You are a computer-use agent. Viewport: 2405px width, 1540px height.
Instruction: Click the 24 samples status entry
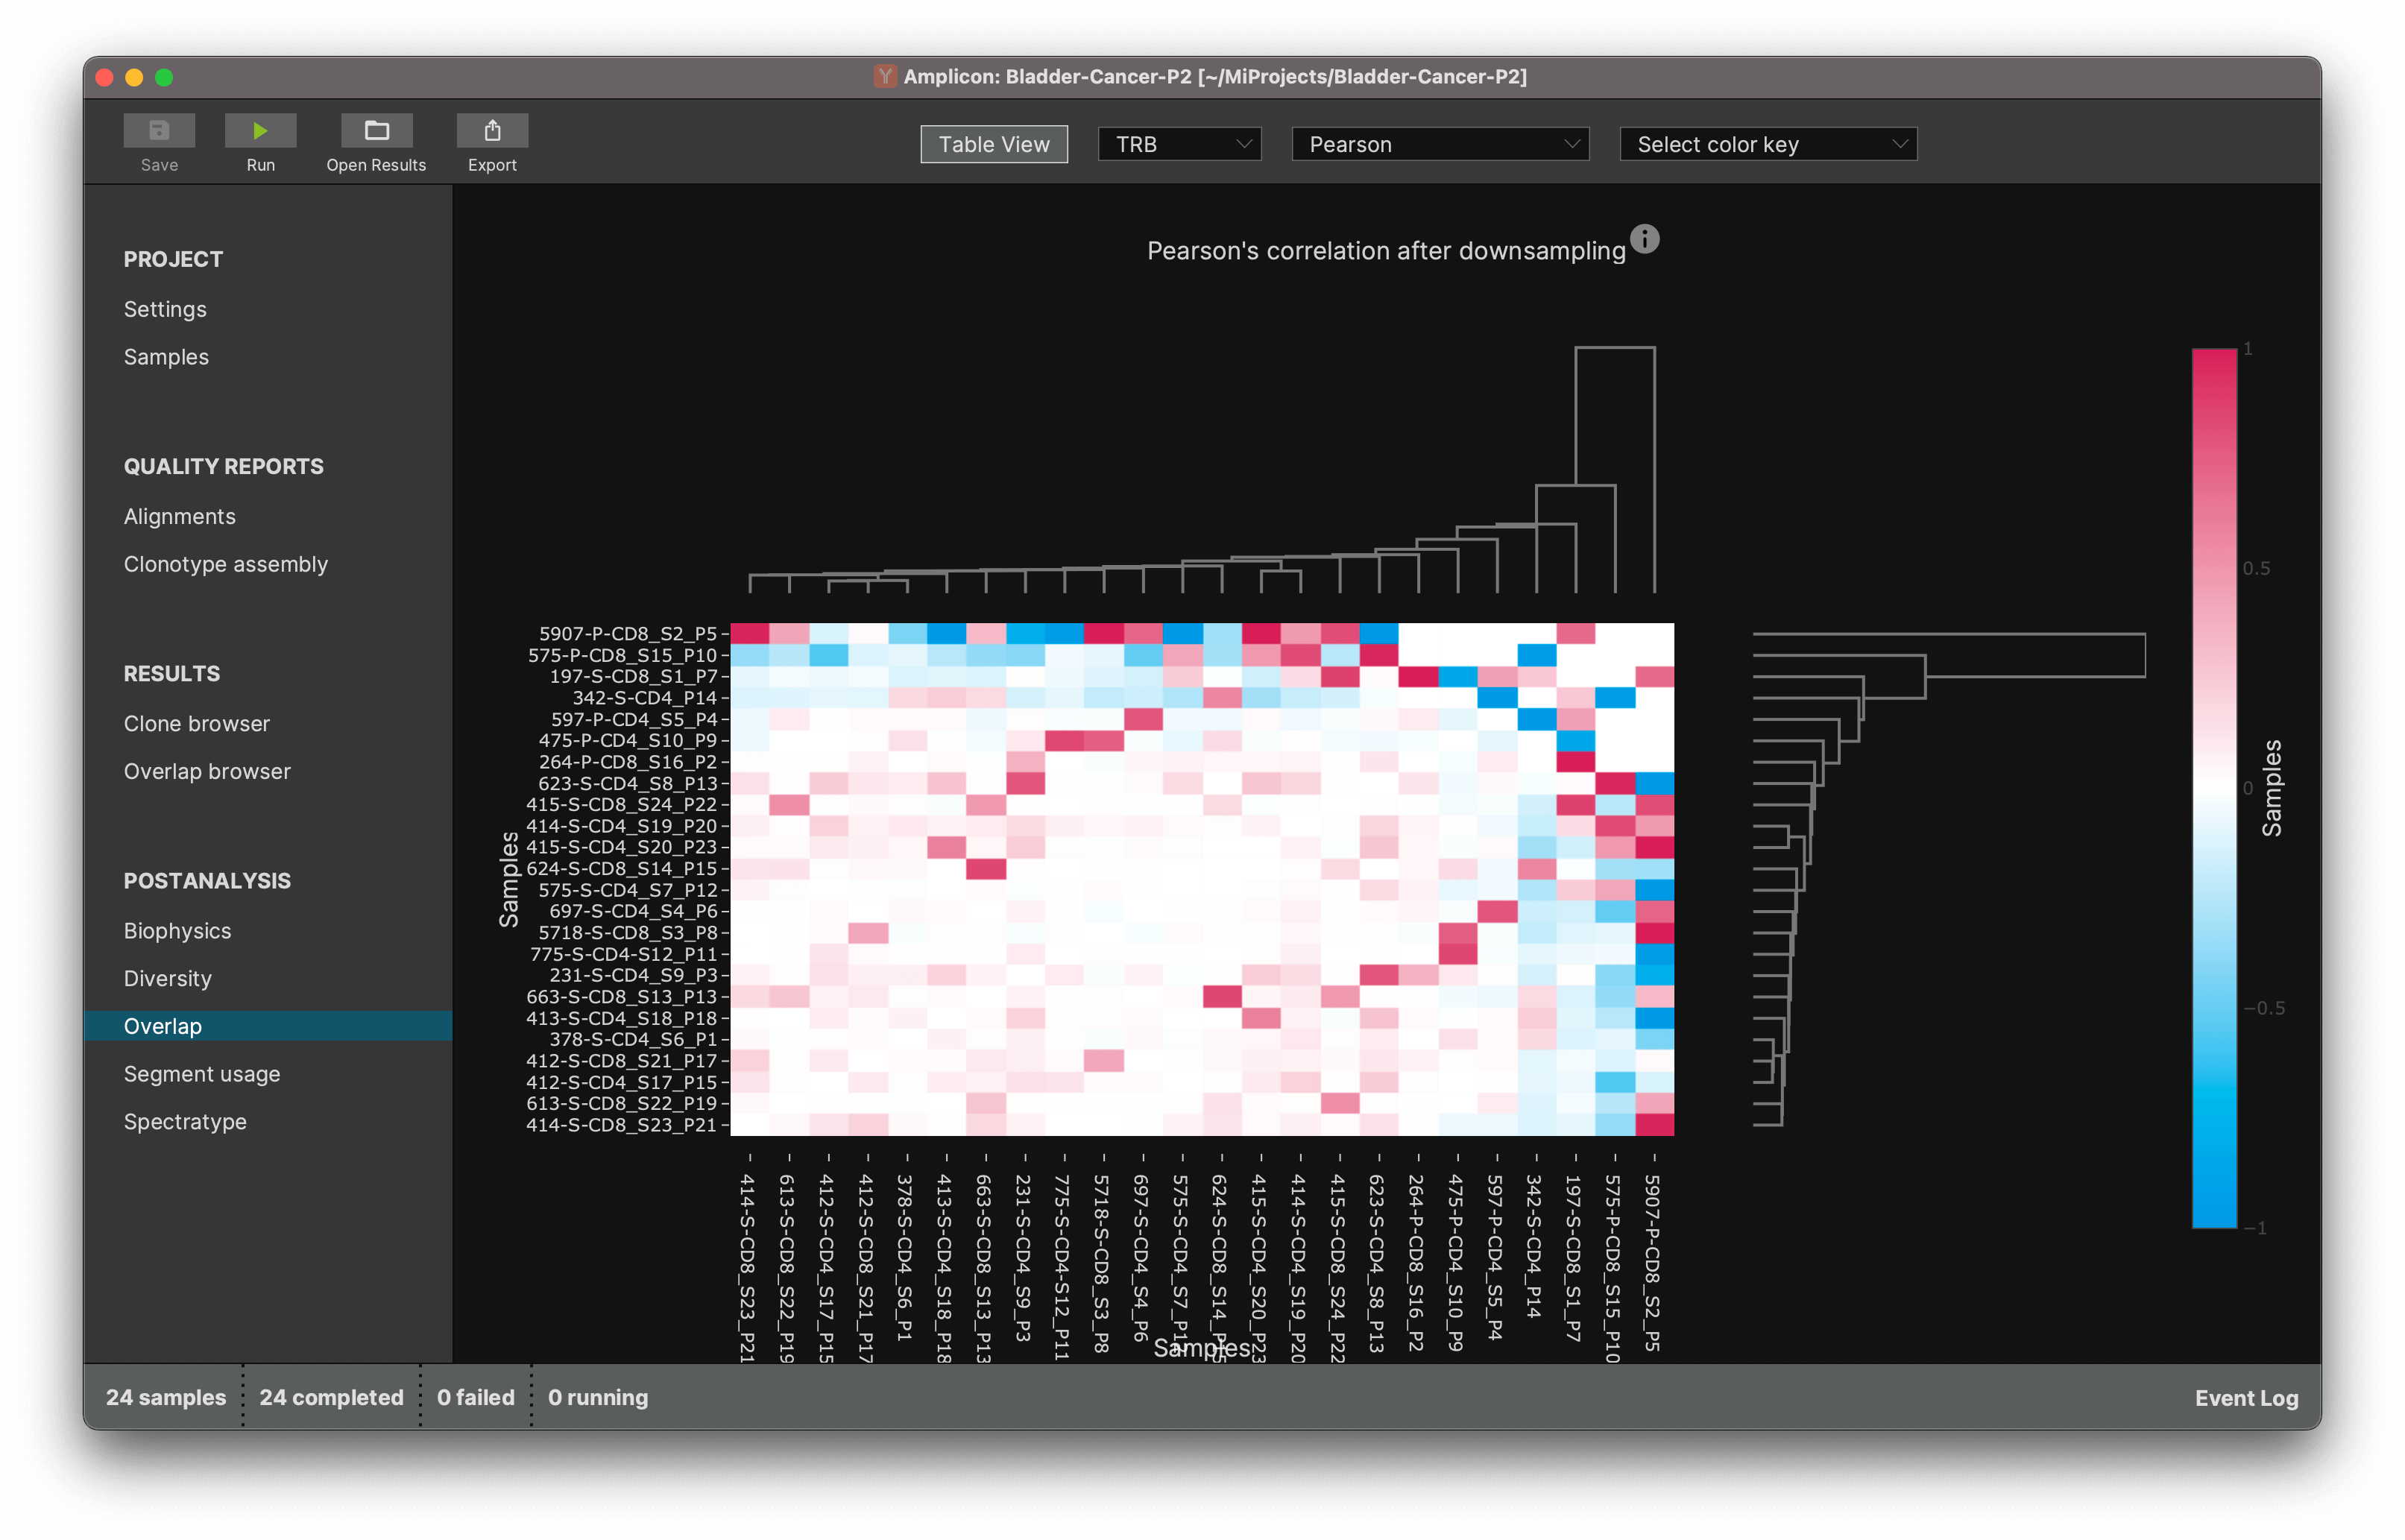pos(166,1397)
